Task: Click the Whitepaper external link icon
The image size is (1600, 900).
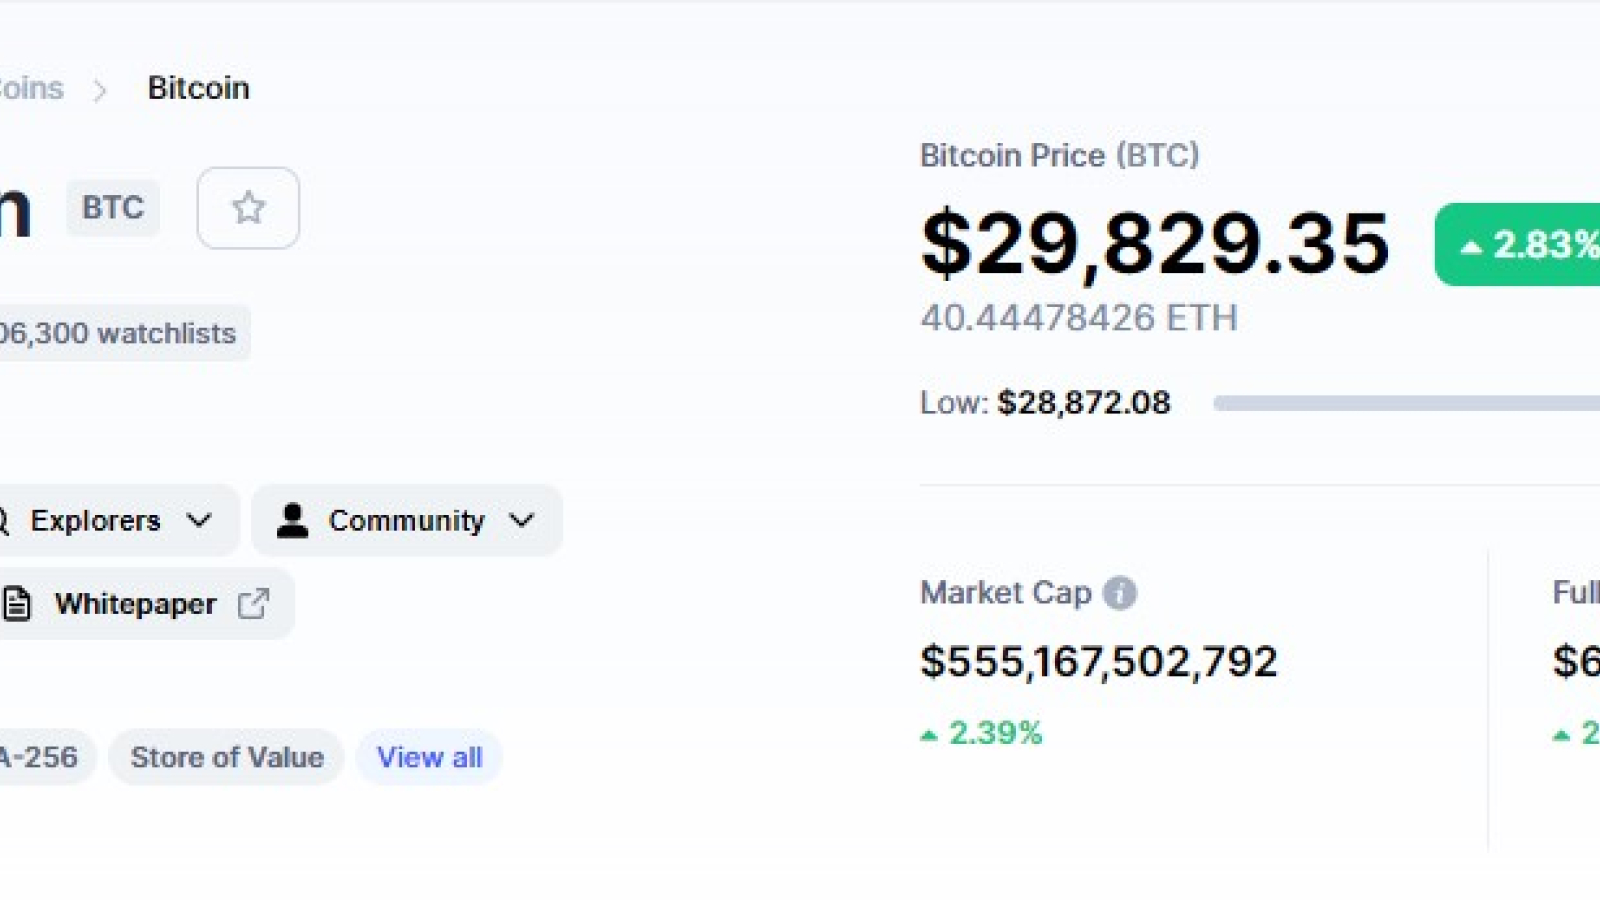Action: click(253, 604)
